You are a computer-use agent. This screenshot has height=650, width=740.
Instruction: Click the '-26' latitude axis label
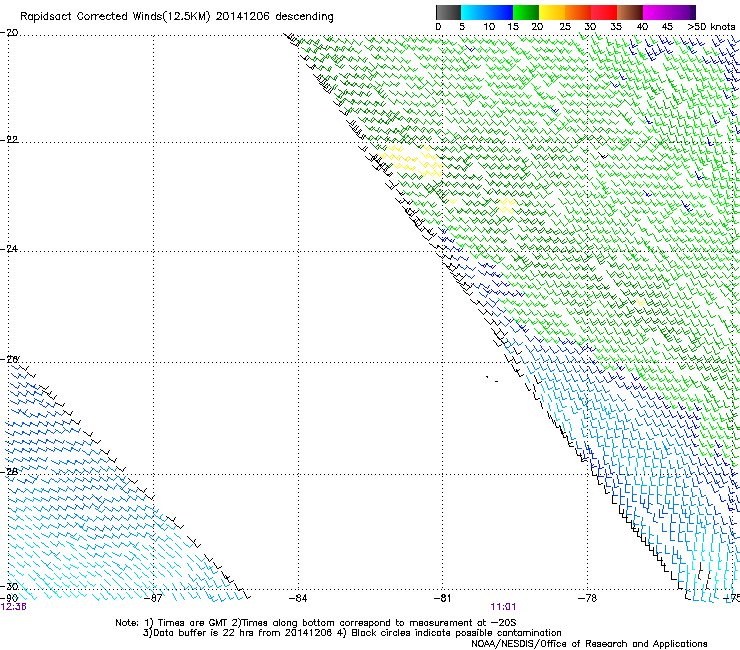(x=9, y=359)
